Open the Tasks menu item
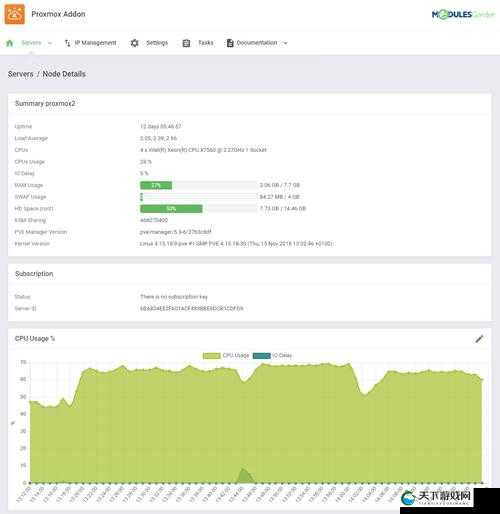Image resolution: width=500 pixels, height=514 pixels. coord(206,43)
